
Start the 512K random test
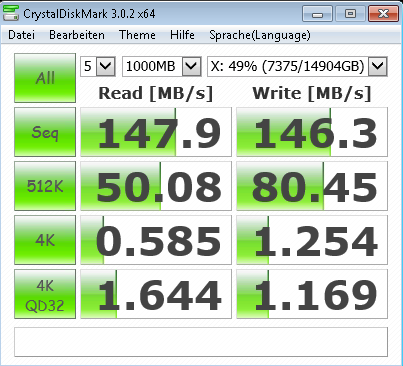click(45, 186)
